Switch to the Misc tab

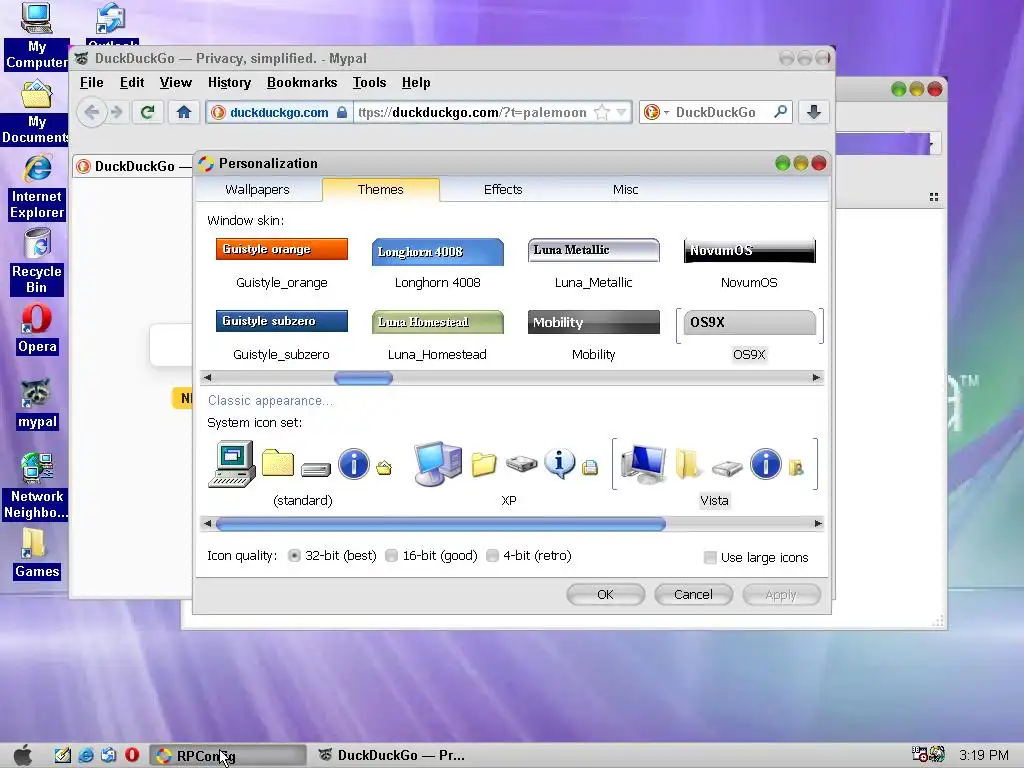625,189
